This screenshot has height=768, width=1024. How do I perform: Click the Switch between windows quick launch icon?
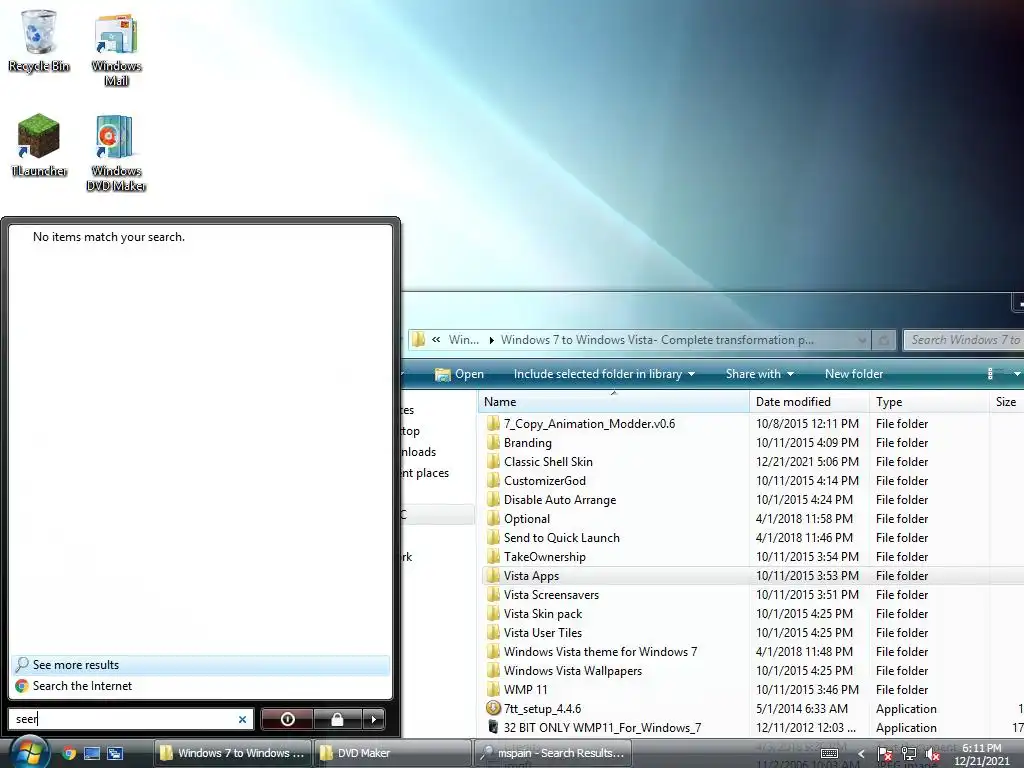click(x=115, y=753)
